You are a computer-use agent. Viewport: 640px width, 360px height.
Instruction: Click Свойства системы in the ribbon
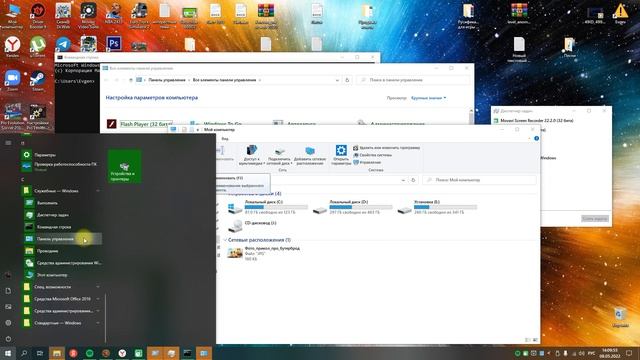point(372,155)
